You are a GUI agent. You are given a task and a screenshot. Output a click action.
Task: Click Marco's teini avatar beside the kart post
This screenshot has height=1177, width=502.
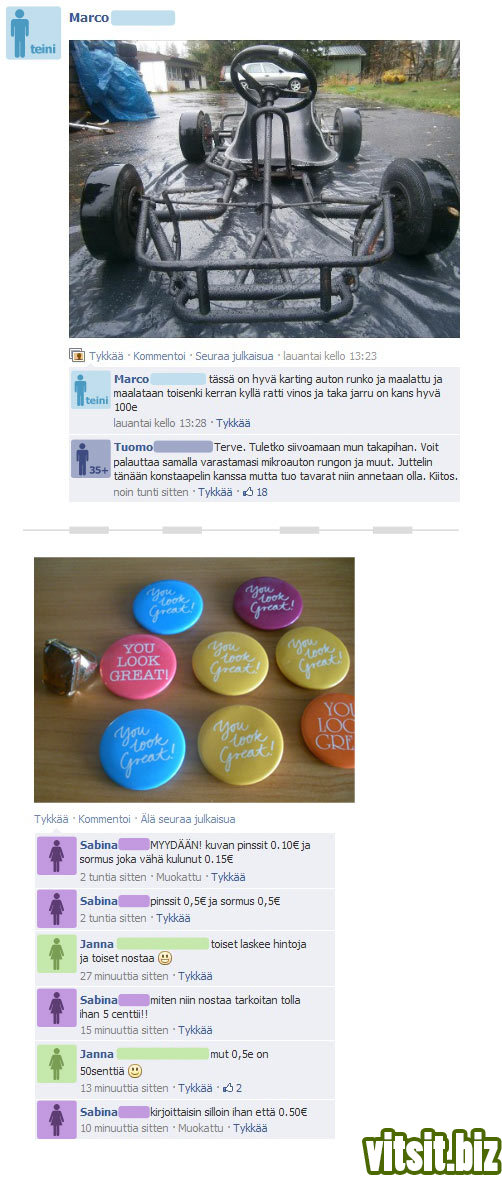point(34,33)
